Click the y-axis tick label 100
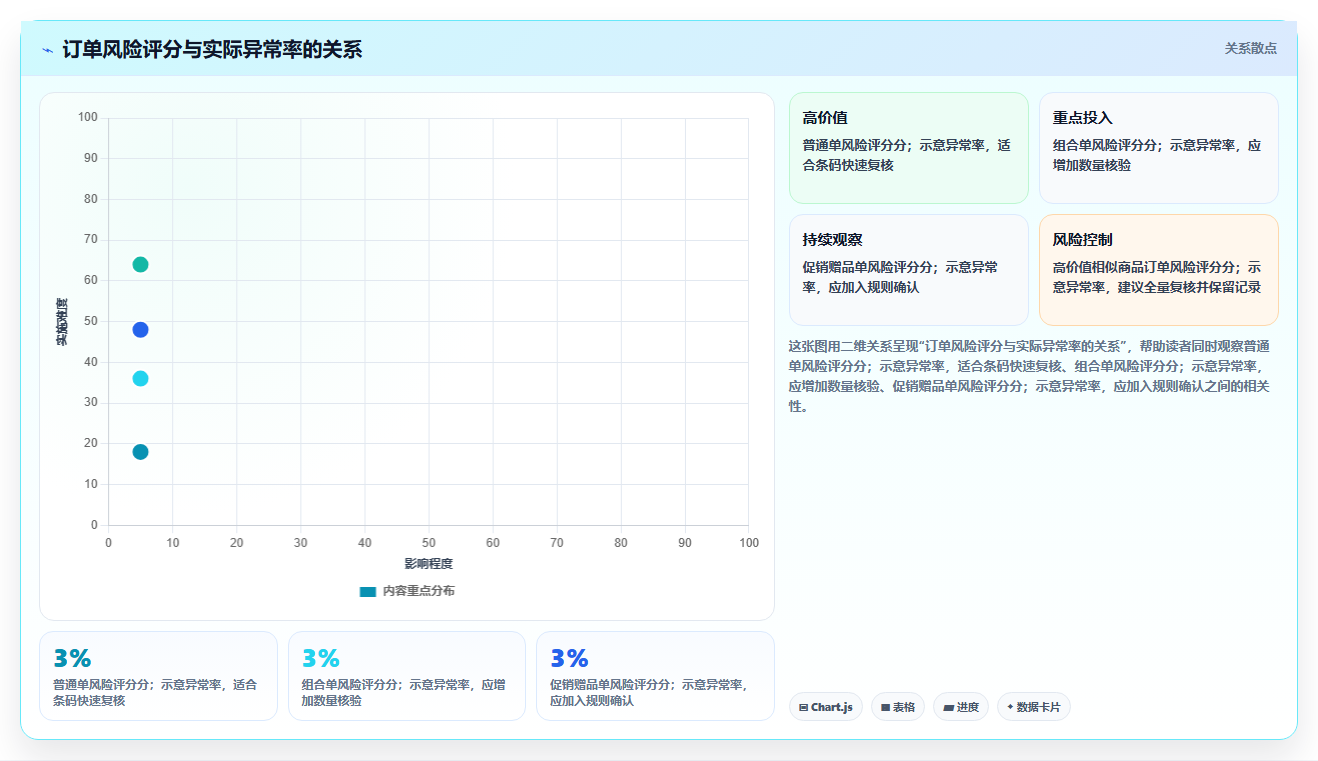Viewport: 1318px width, 761px height. [x=88, y=118]
